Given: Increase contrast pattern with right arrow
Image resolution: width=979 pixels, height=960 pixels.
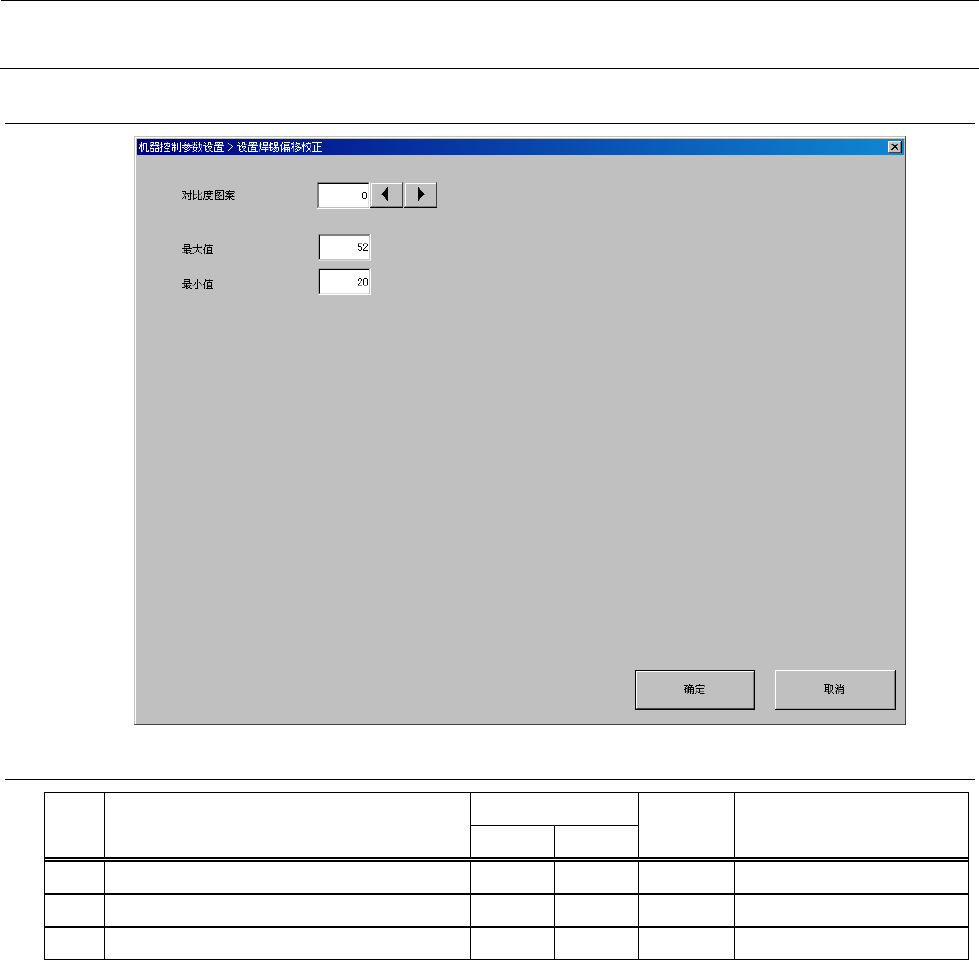Looking at the screenshot, I should tap(420, 195).
